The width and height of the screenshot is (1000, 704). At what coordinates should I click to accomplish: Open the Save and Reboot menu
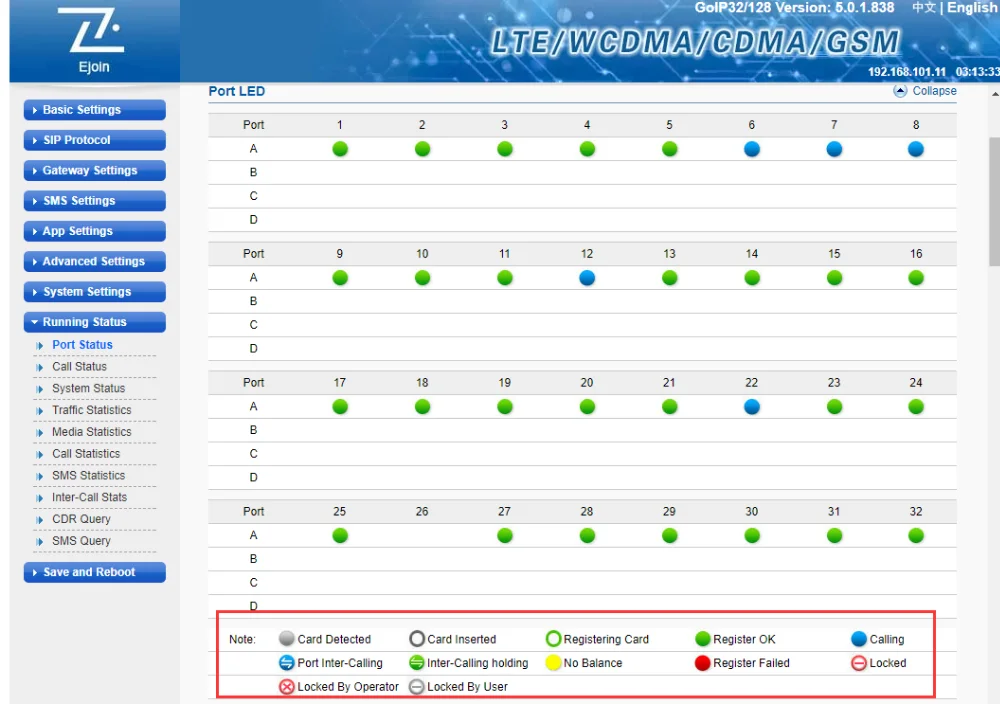click(x=94, y=572)
